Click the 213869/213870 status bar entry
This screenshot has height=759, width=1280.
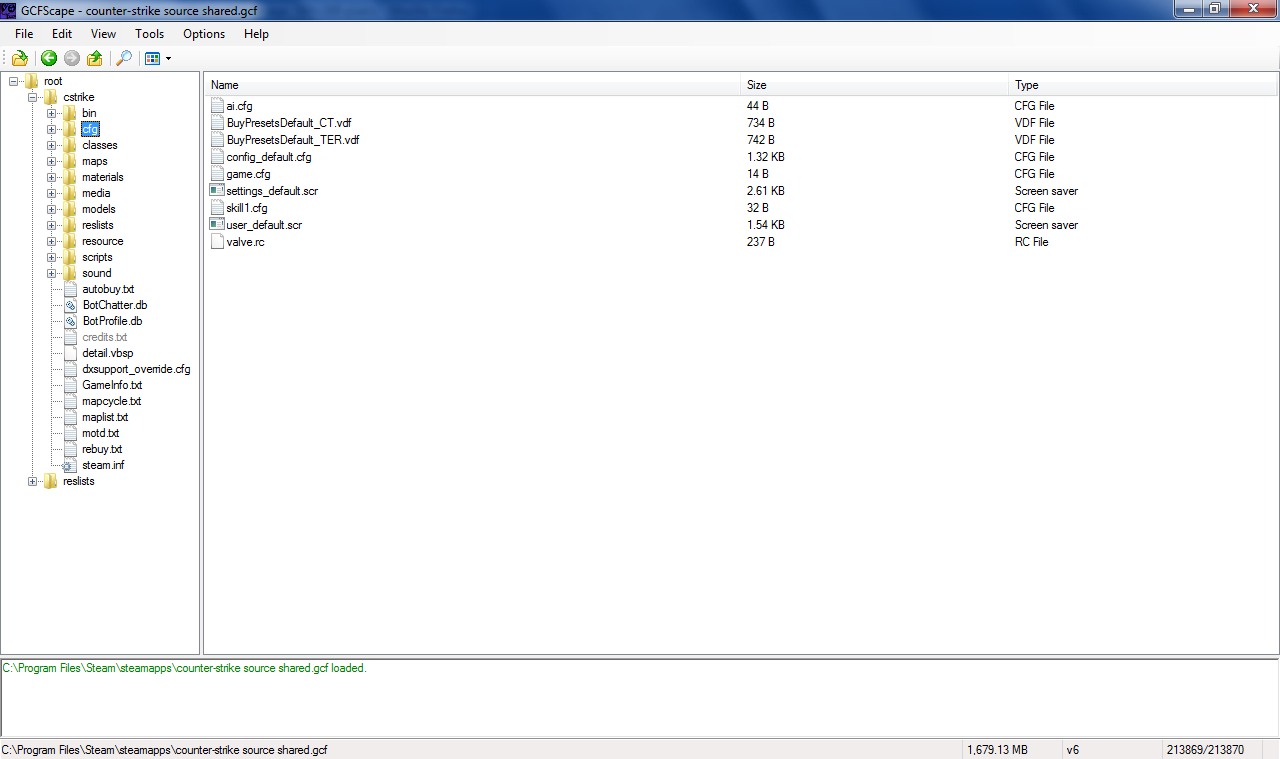coord(1205,750)
